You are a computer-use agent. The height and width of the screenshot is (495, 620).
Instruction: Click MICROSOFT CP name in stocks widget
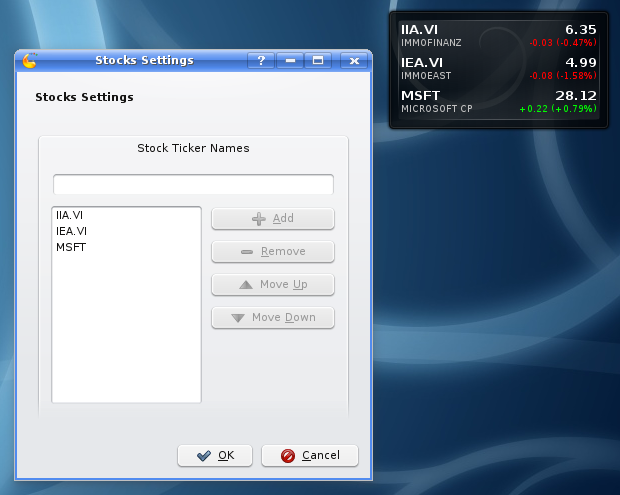(437, 109)
